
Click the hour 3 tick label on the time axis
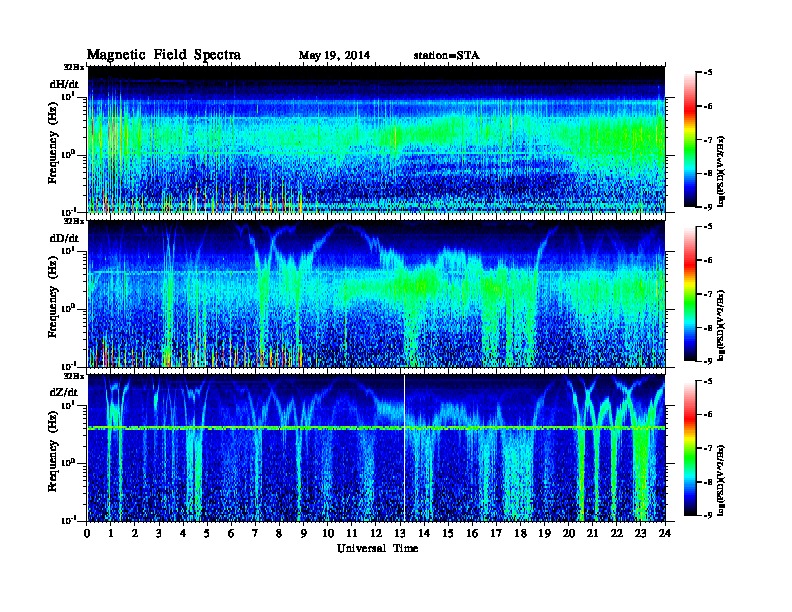coord(159,533)
